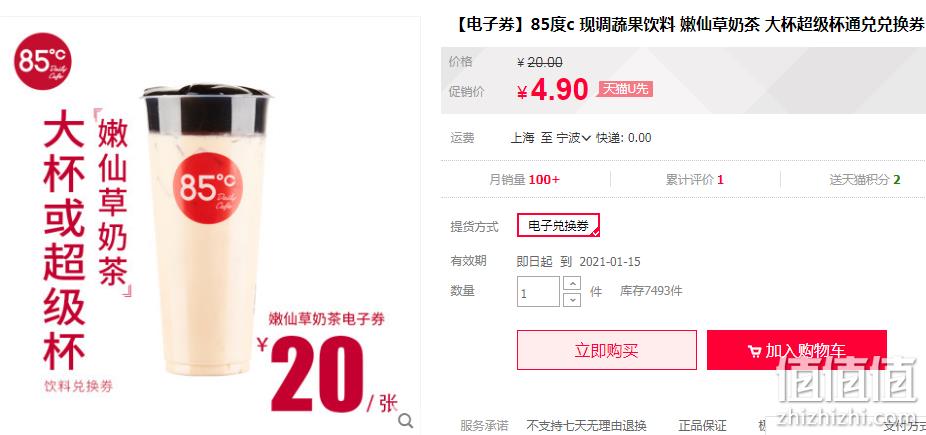Click the 天猫U先 promotion tag

(x=625, y=89)
